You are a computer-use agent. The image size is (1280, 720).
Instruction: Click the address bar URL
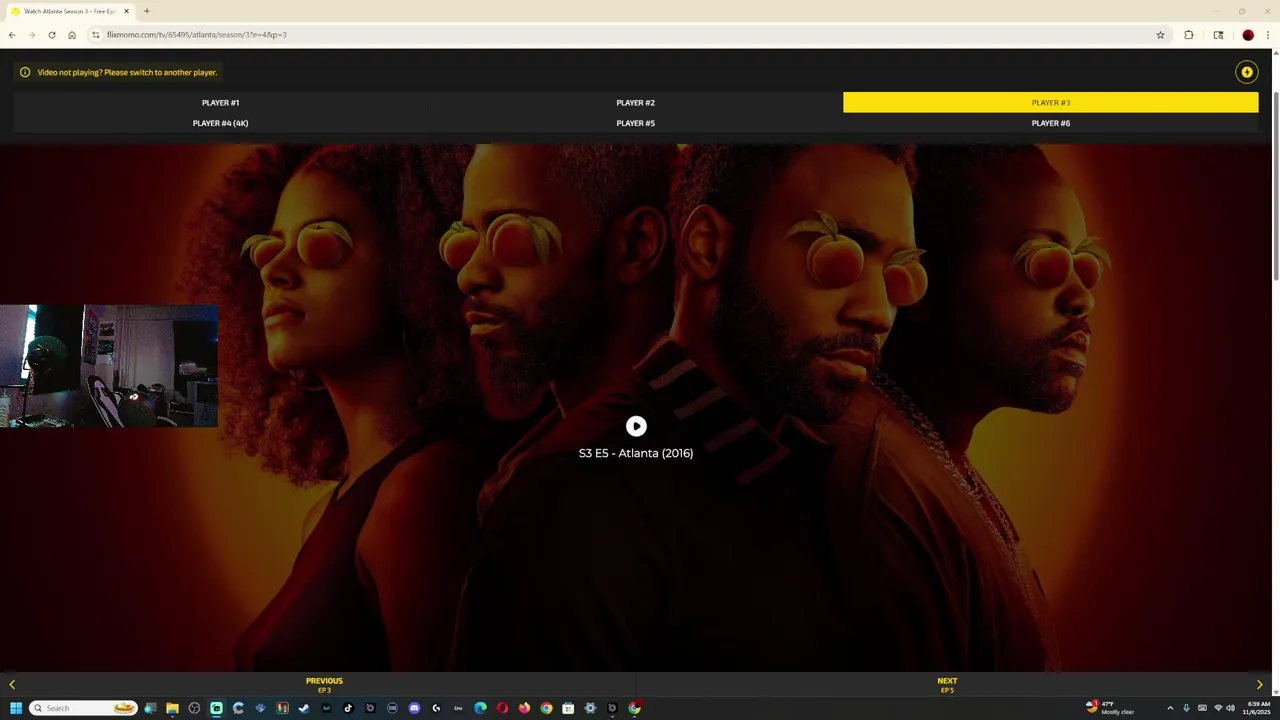197,35
